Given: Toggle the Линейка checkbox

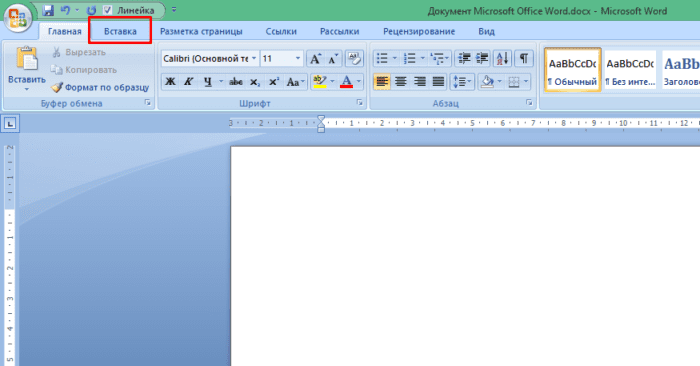Looking at the screenshot, I should pyautogui.click(x=108, y=10).
